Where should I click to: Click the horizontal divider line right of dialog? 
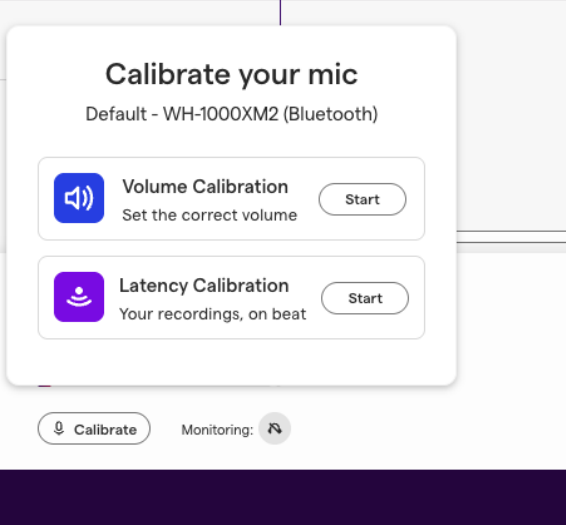(x=511, y=231)
